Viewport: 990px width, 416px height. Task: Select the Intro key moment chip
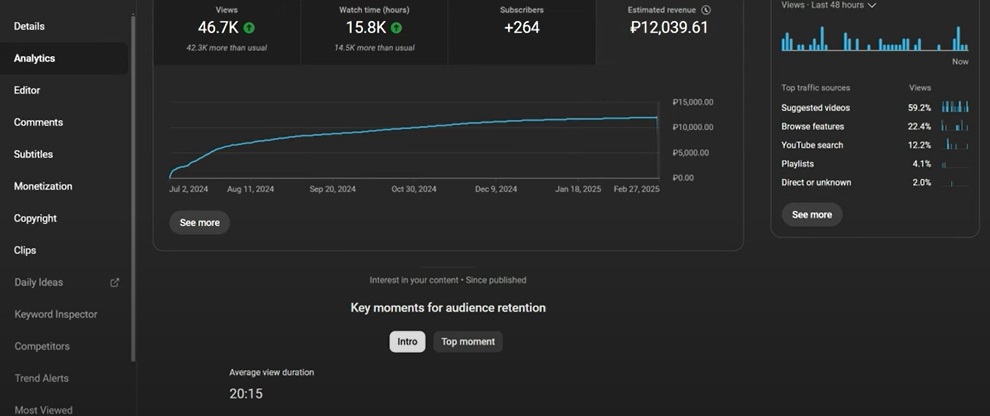click(x=407, y=342)
